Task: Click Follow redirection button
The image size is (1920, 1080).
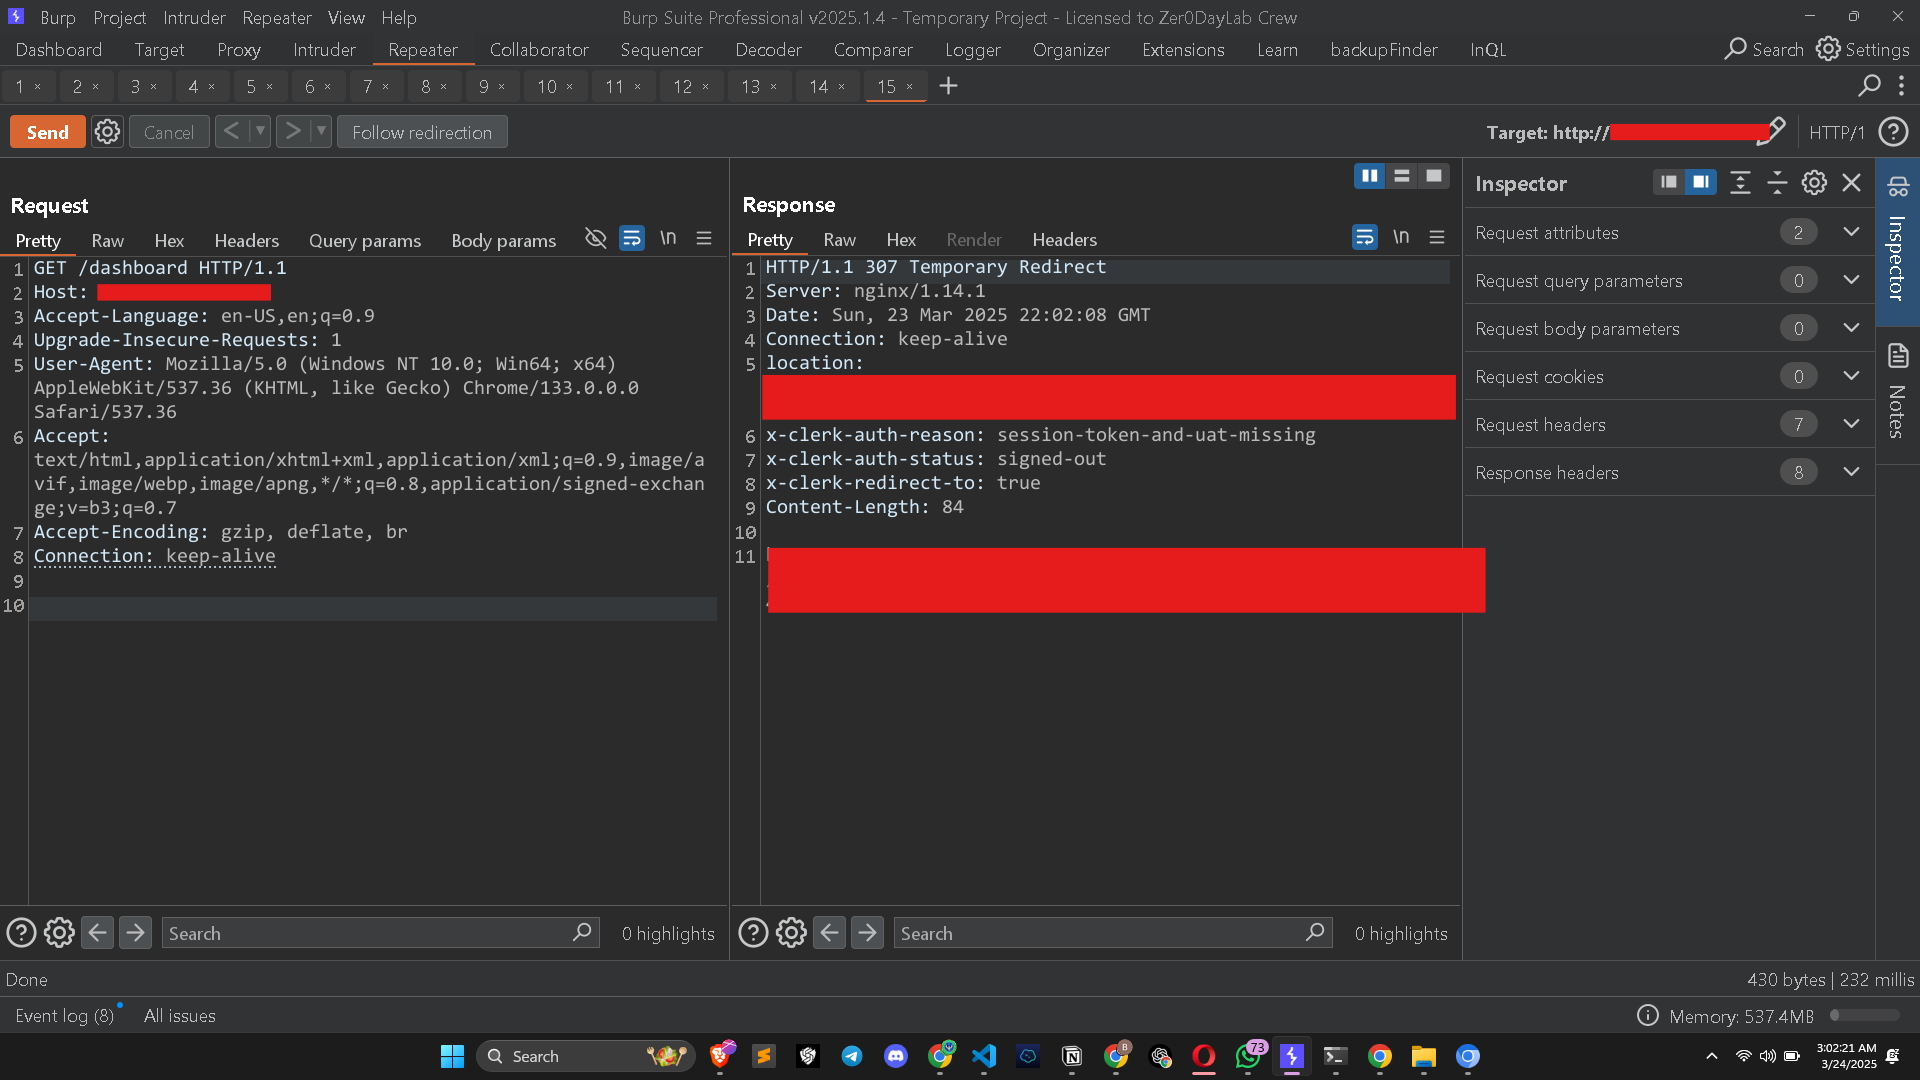Action: [x=422, y=132]
